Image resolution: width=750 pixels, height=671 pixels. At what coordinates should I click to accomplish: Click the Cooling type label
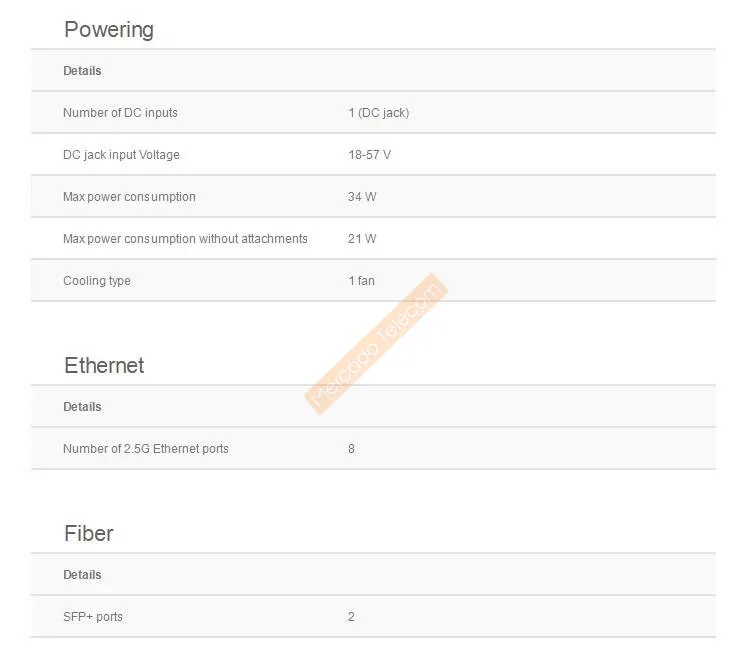click(97, 281)
